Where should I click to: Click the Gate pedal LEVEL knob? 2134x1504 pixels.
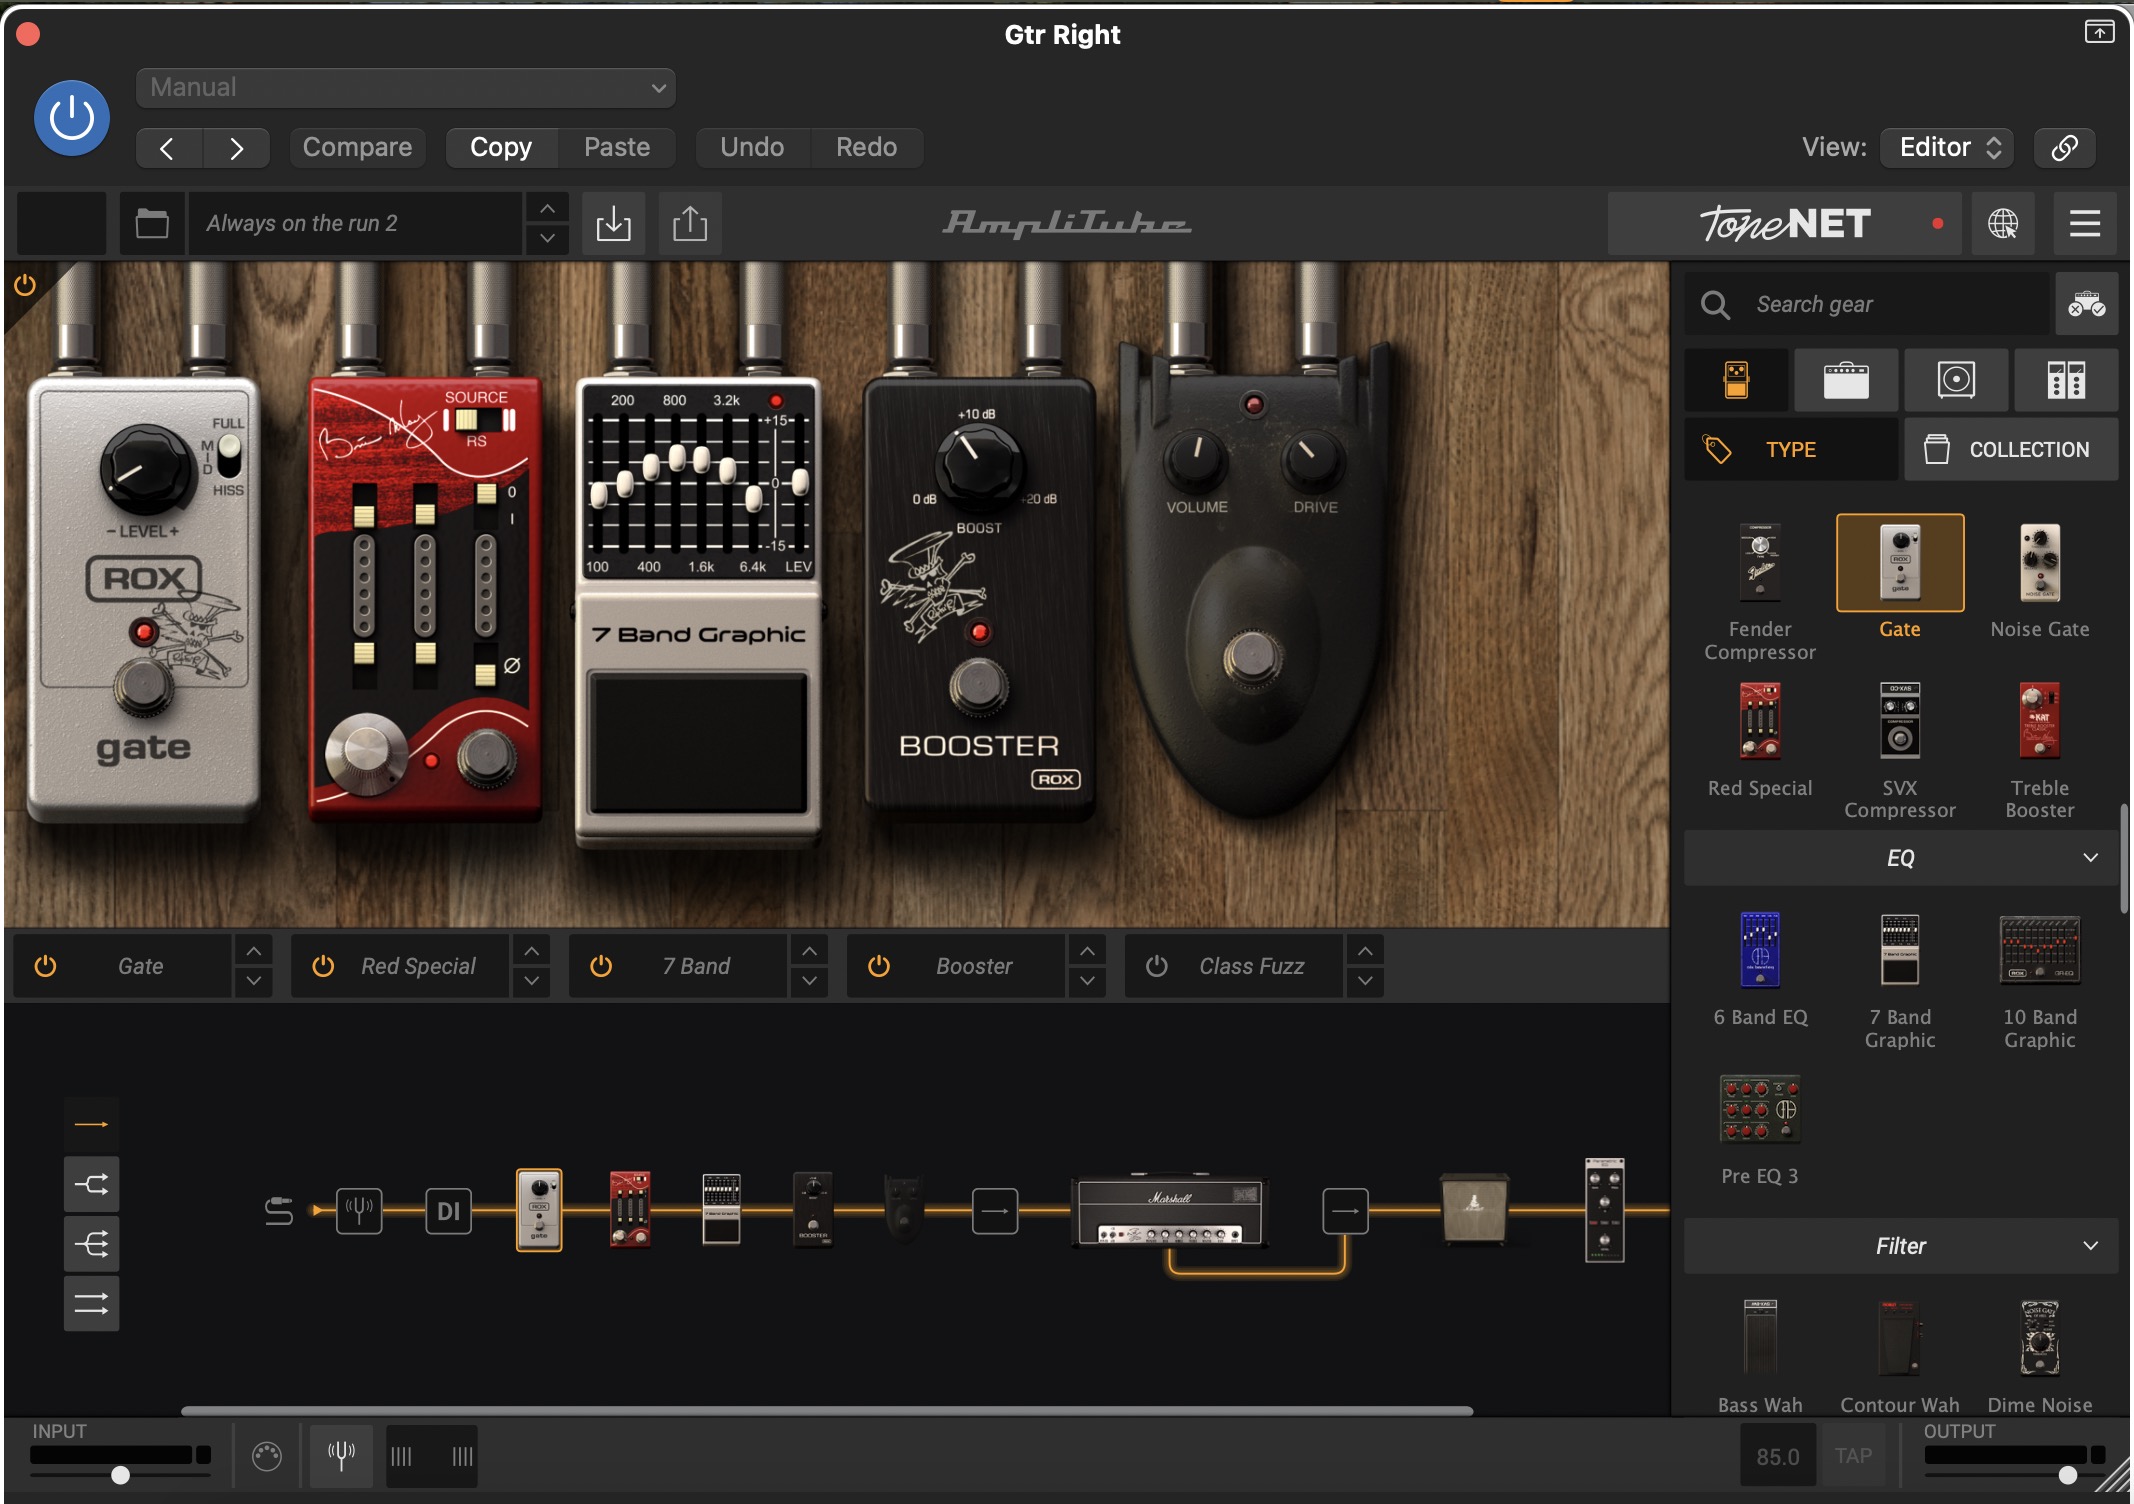point(147,468)
